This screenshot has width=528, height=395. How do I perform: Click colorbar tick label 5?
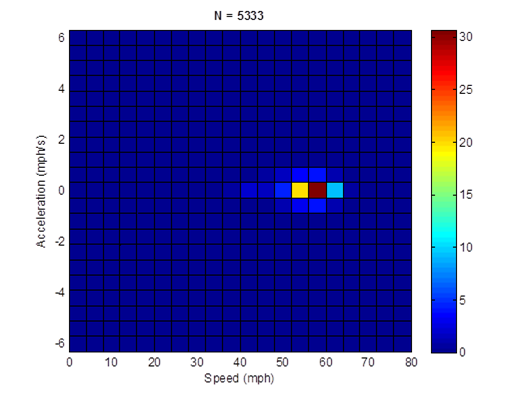(463, 300)
